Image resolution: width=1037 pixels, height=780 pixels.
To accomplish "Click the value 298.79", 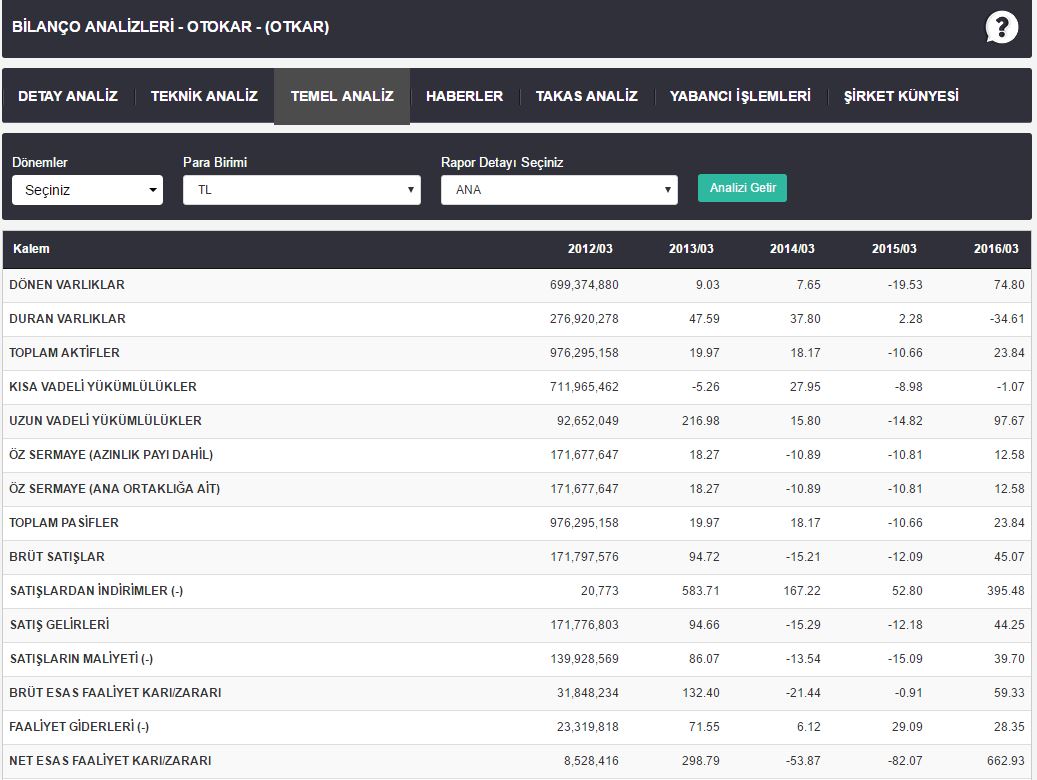I will click(700, 761).
